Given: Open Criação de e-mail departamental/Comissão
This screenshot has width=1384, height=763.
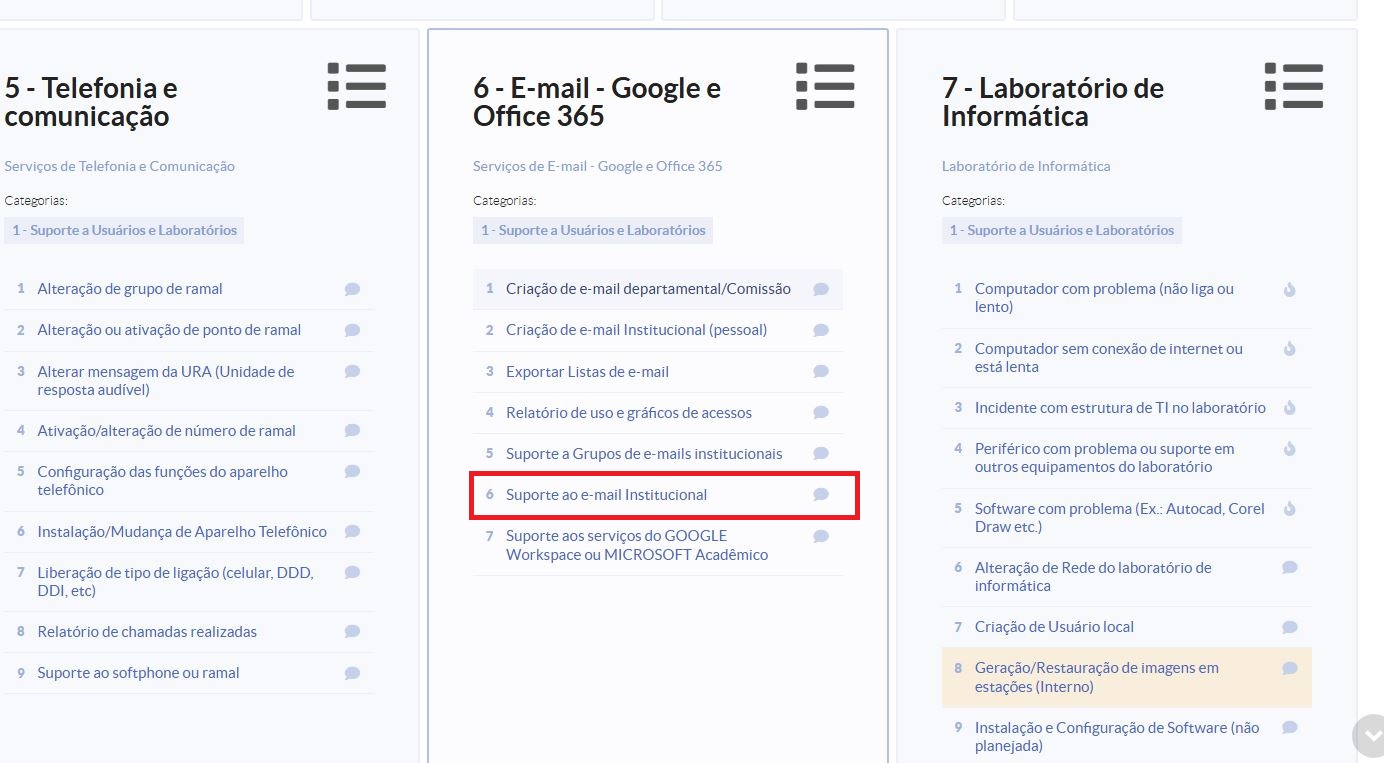Looking at the screenshot, I should coord(648,289).
